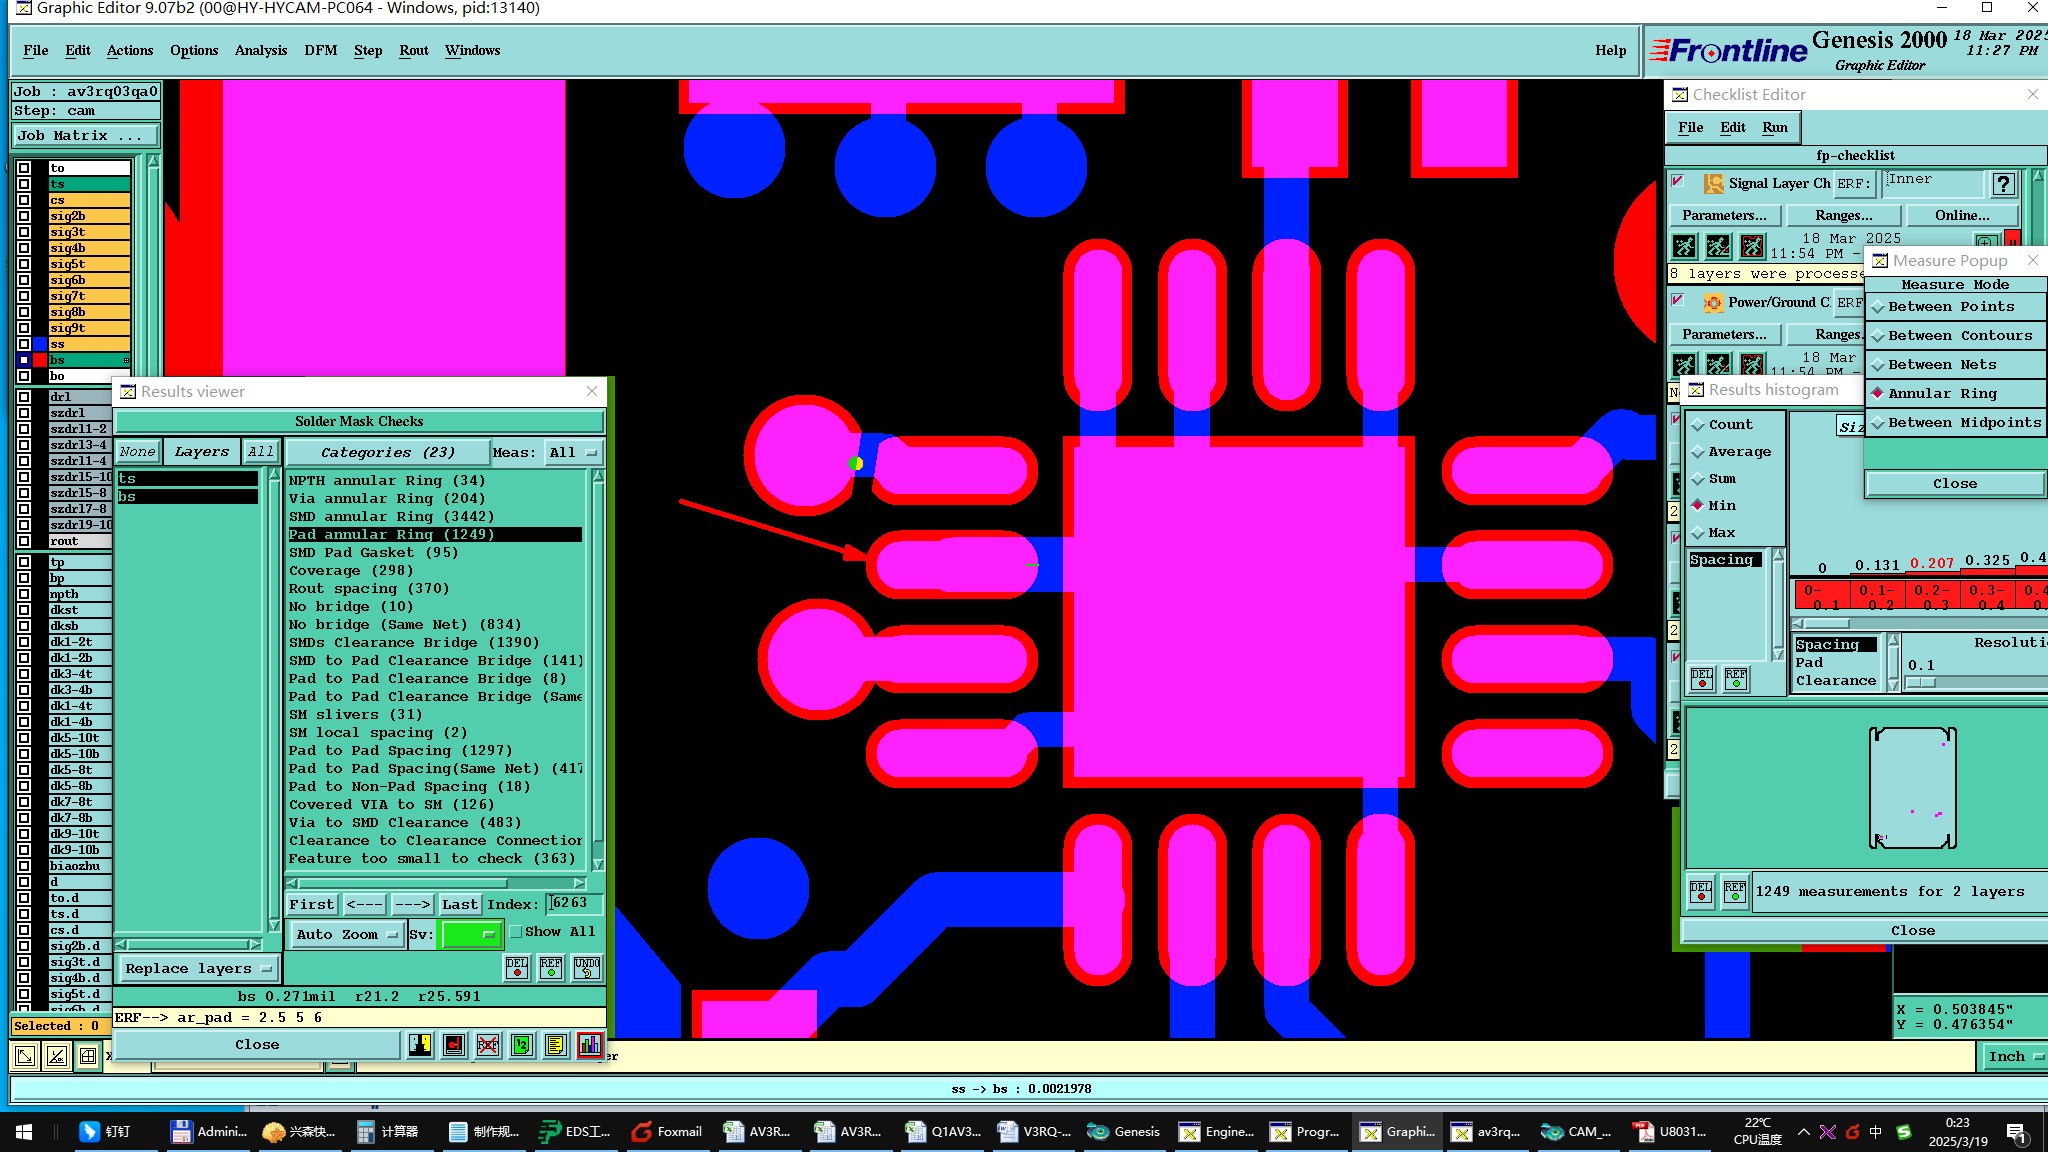
Task: Open the Auto Zoom dropdown
Action: pyautogui.click(x=346, y=934)
